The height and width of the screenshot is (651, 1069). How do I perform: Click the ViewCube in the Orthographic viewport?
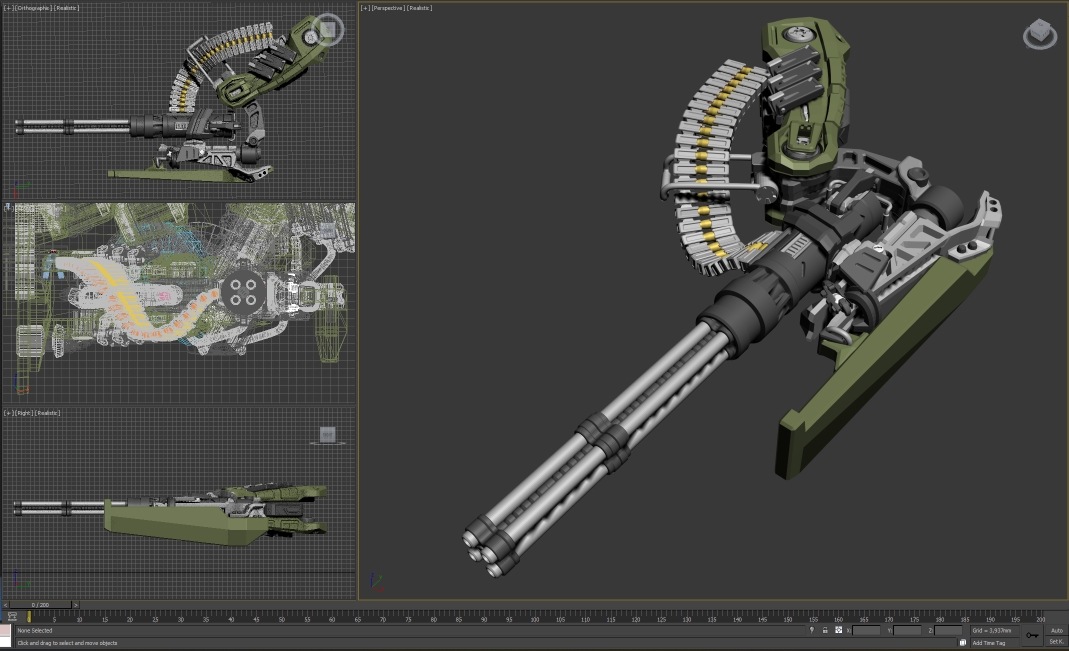[x=327, y=31]
